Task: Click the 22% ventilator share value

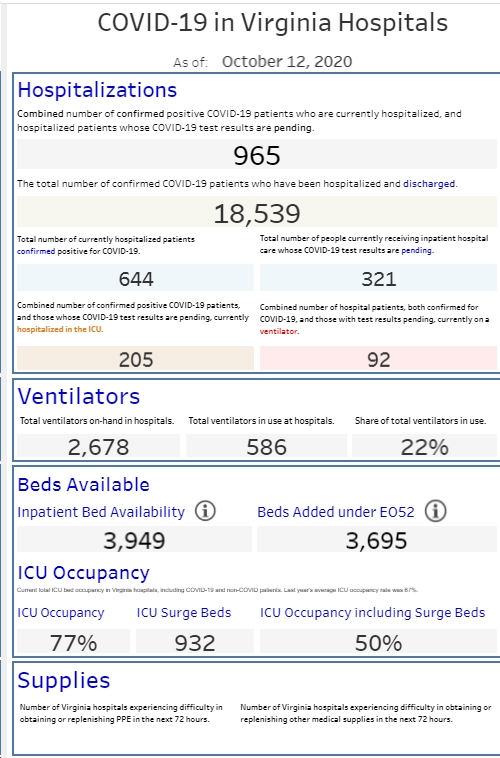Action: (x=425, y=446)
